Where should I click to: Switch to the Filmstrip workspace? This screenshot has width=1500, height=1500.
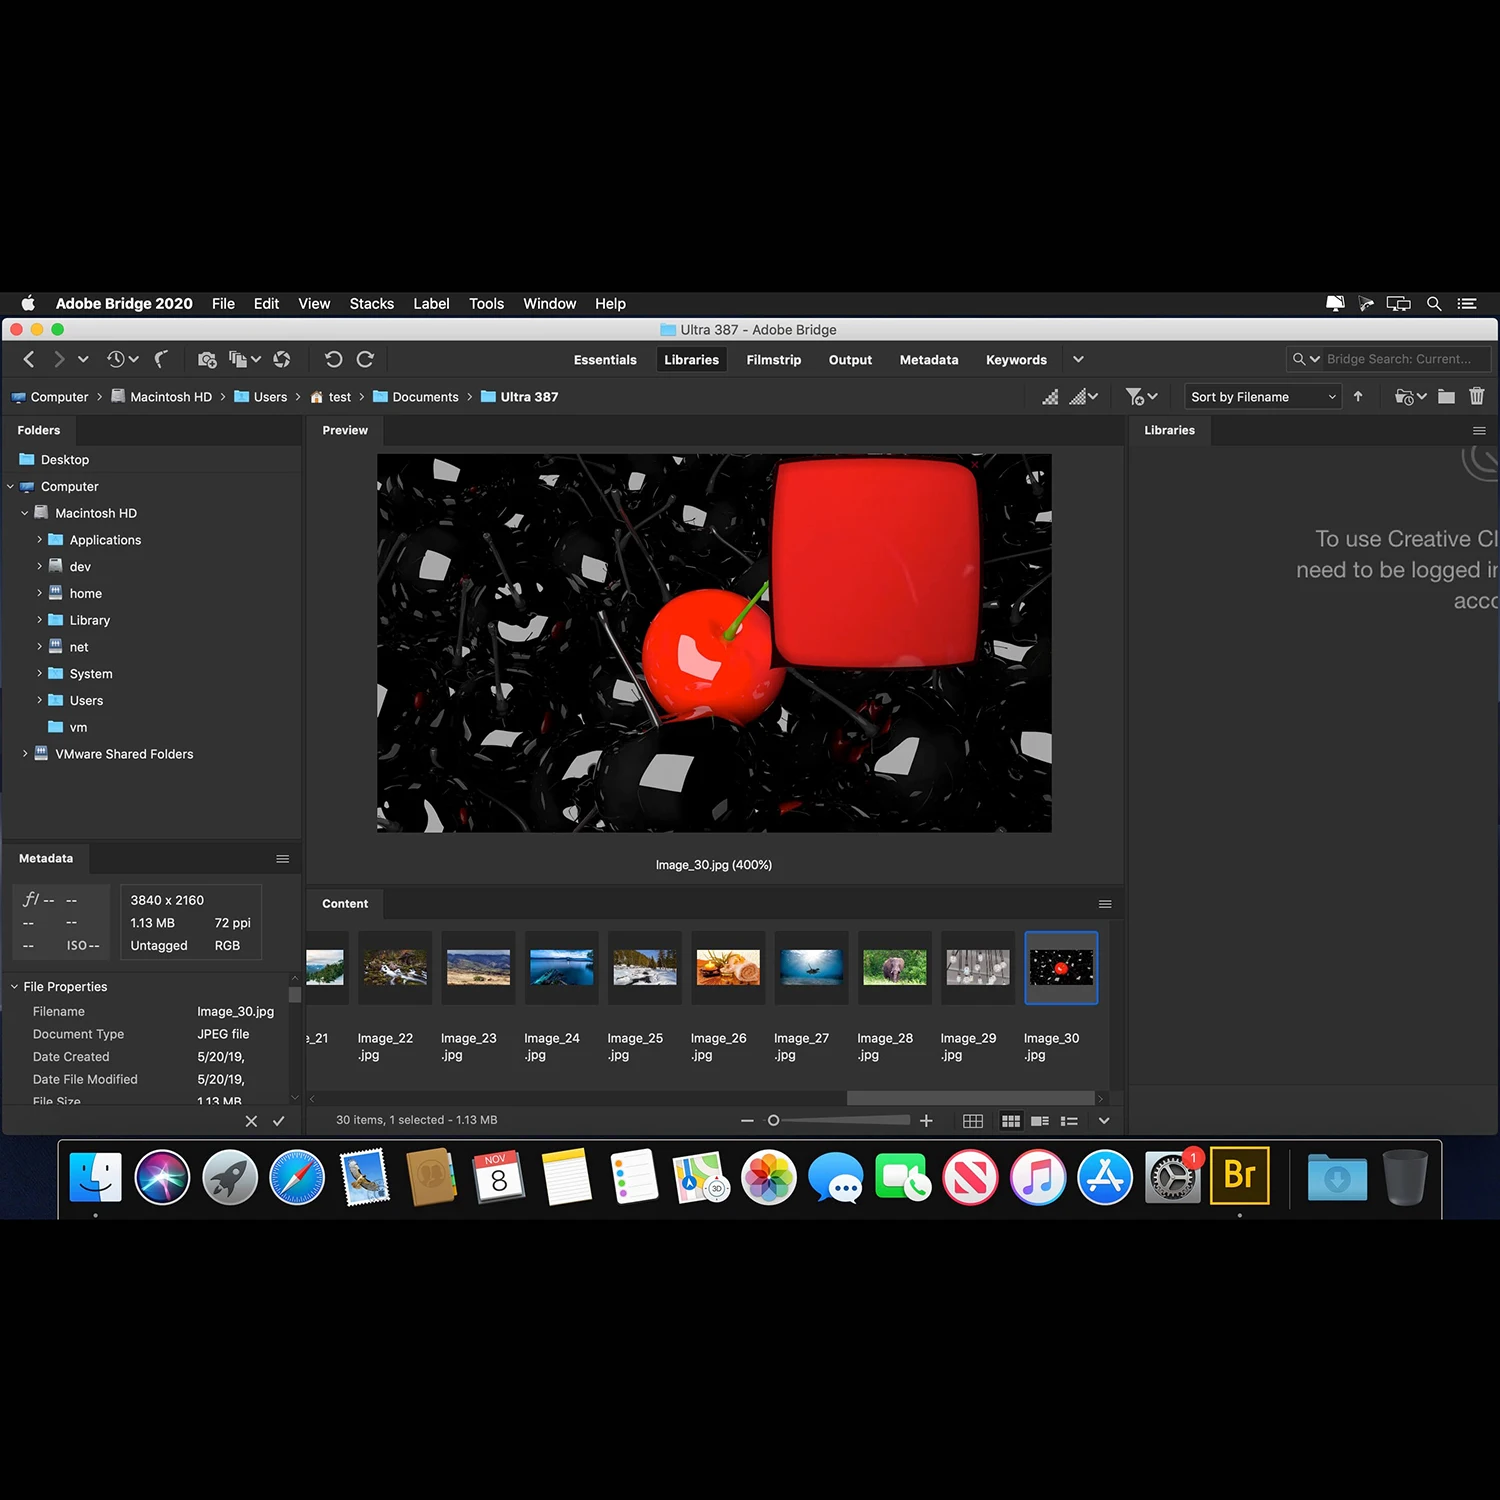(x=773, y=360)
